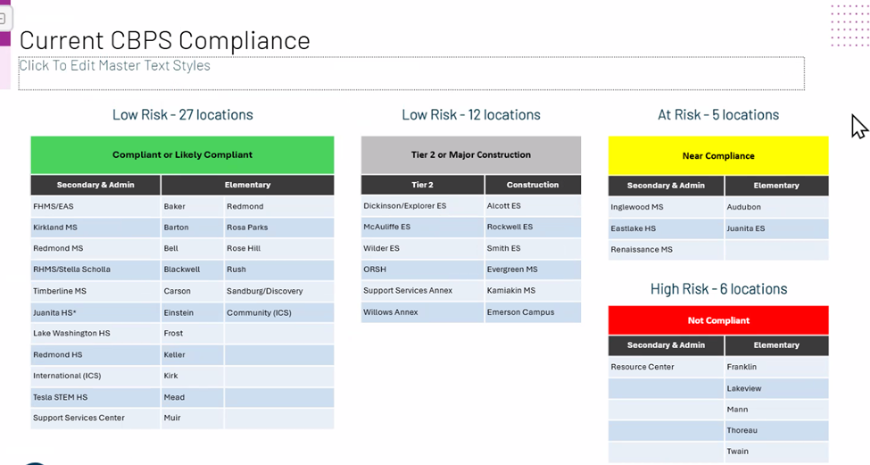
Task: Click the green Compliant or Likely Compliant header
Action: point(182,155)
